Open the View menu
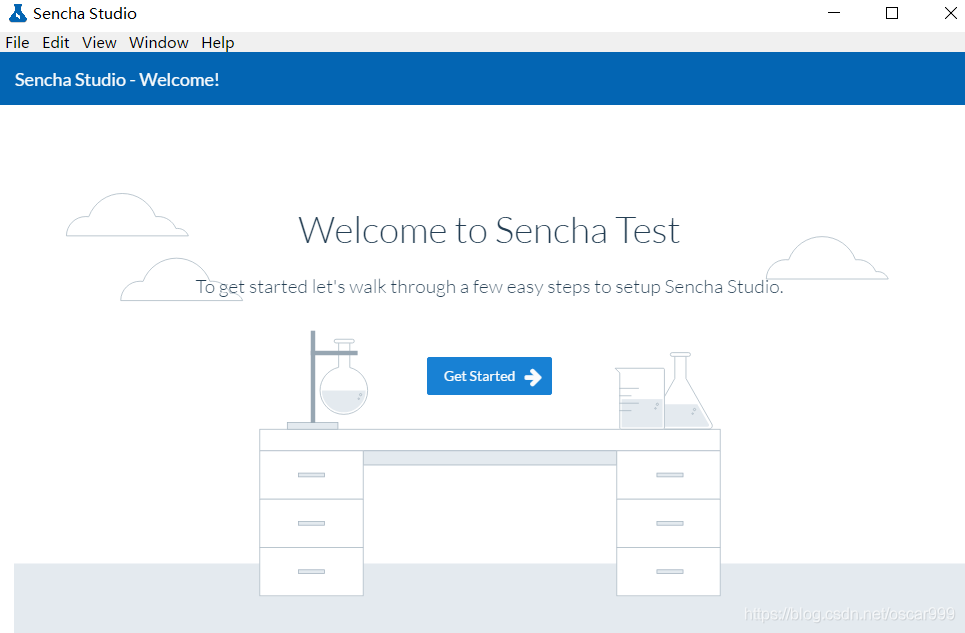 pos(99,42)
